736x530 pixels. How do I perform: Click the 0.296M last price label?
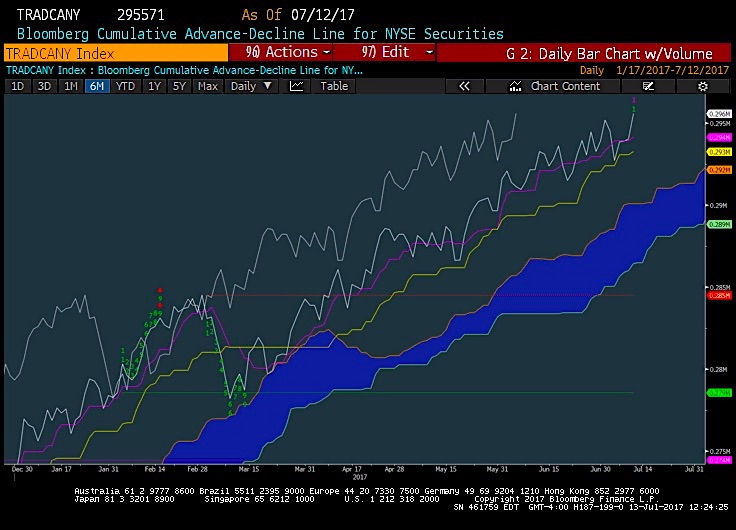(718, 115)
